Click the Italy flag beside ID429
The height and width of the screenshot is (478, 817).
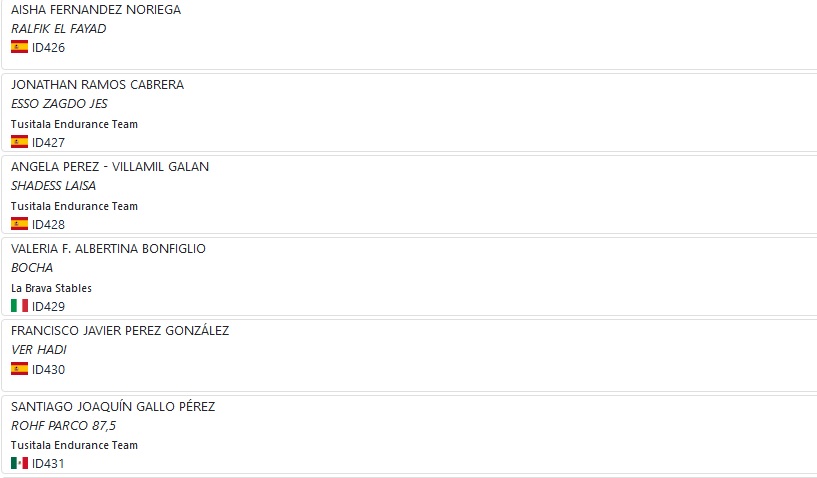[x=19, y=306]
